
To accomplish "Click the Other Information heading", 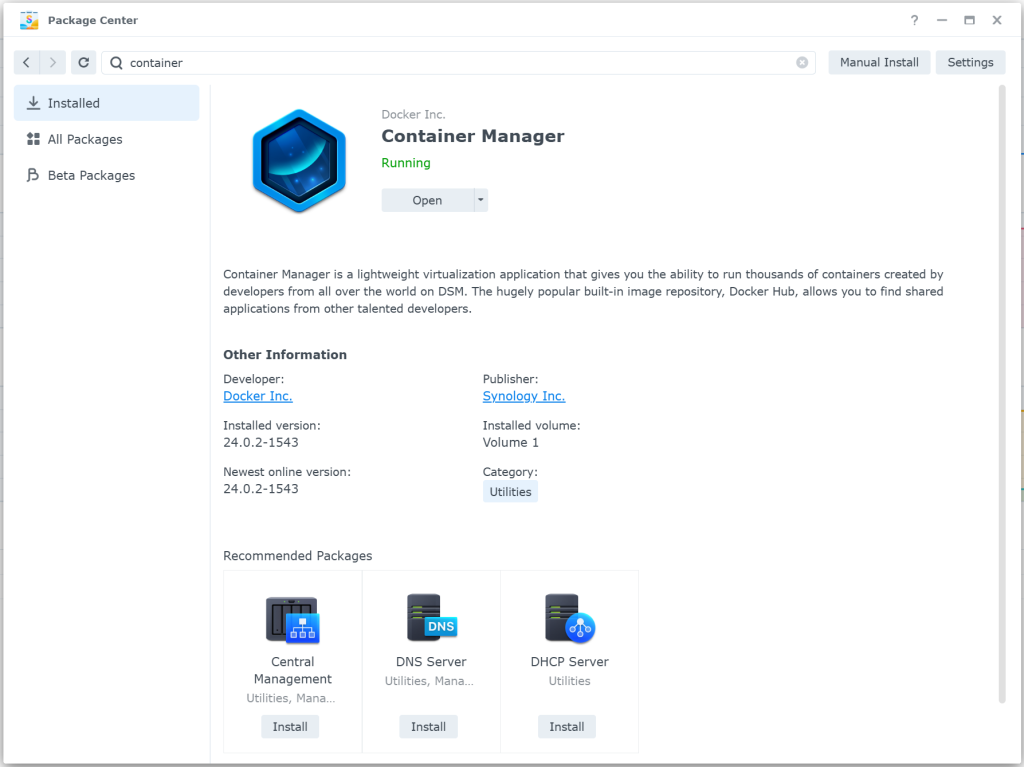I will coord(285,355).
